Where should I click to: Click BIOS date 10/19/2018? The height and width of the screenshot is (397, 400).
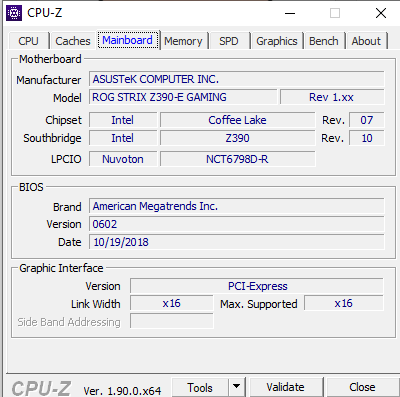237,242
